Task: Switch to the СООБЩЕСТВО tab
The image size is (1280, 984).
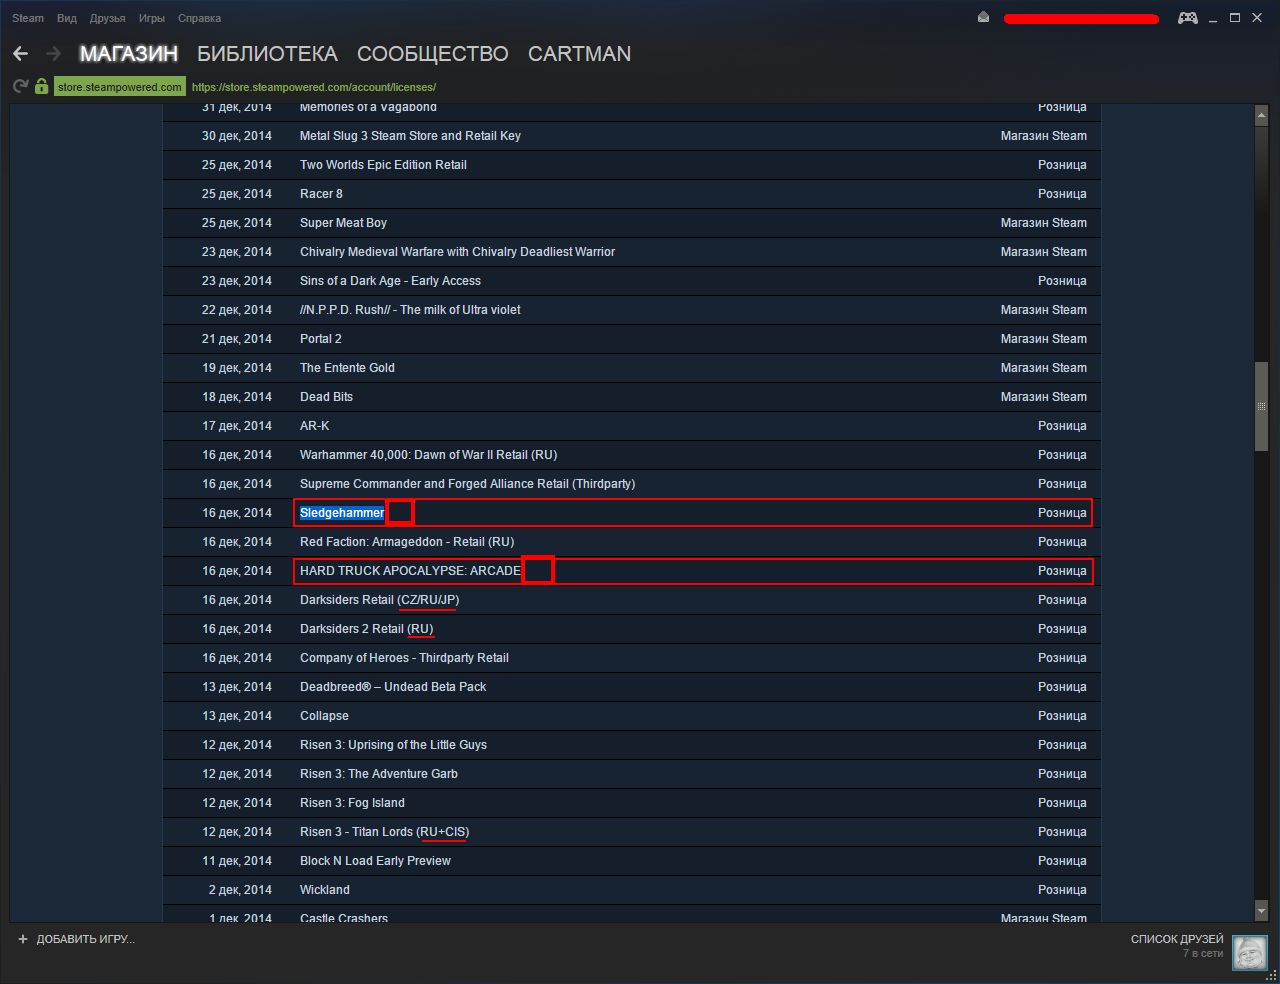Action: [433, 54]
